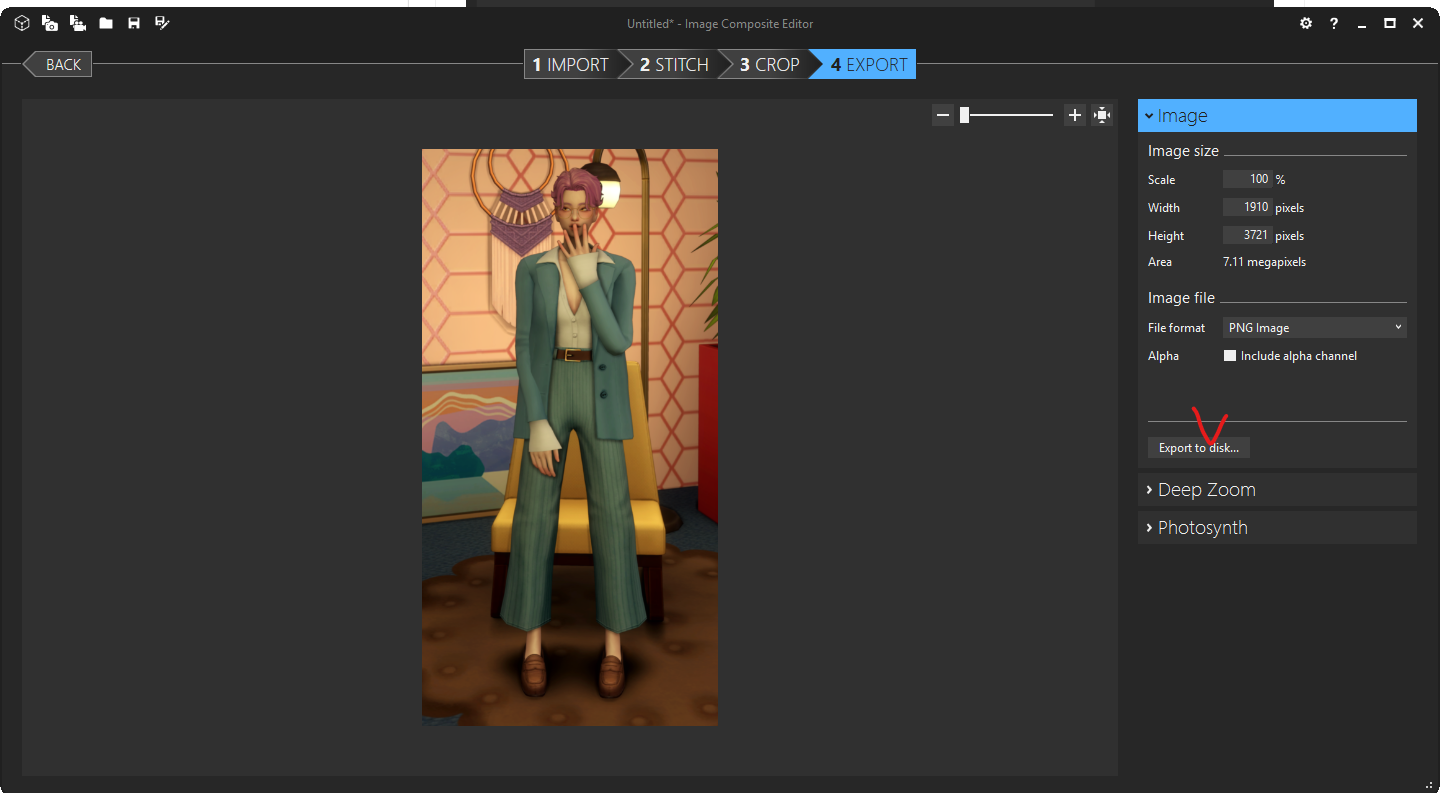Zoom in with the plus button
The height and width of the screenshot is (793, 1440).
point(1075,115)
